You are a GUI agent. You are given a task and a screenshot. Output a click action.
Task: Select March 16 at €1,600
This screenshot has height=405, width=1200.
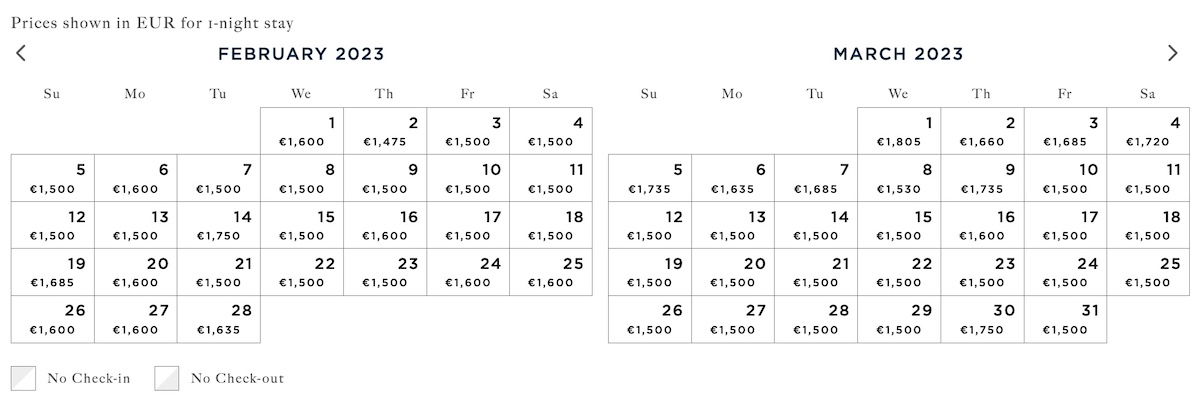point(982,225)
